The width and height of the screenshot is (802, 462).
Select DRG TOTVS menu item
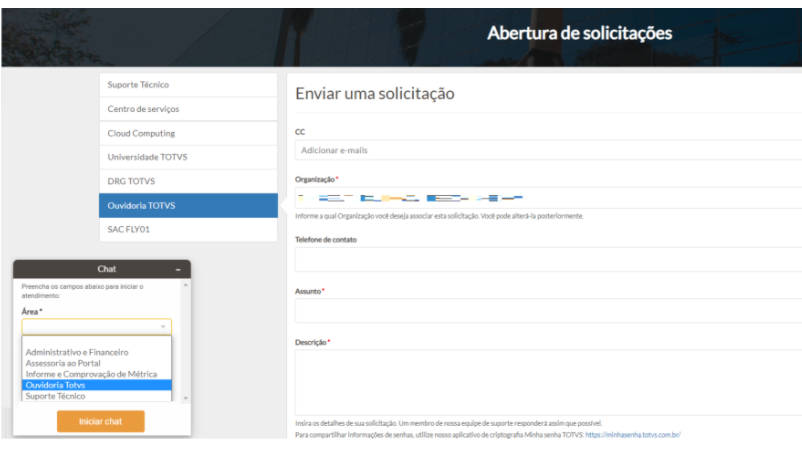click(188, 181)
